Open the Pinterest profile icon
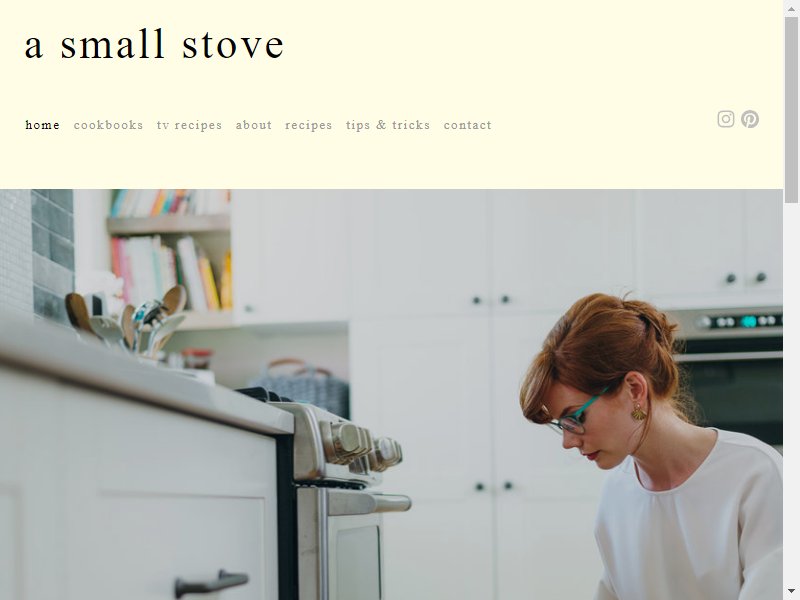The image size is (800, 600). (x=749, y=119)
